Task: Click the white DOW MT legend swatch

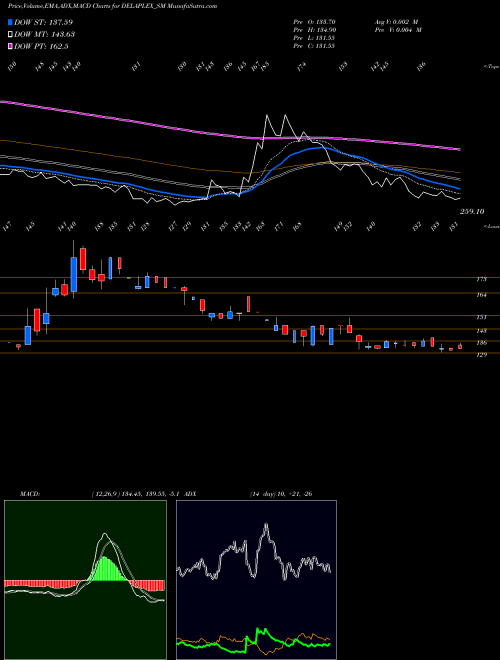Action: point(10,34)
